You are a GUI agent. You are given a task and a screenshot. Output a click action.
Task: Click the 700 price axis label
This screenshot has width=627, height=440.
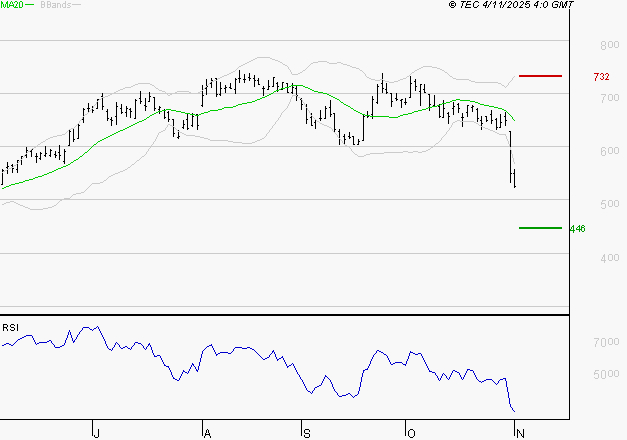point(610,98)
